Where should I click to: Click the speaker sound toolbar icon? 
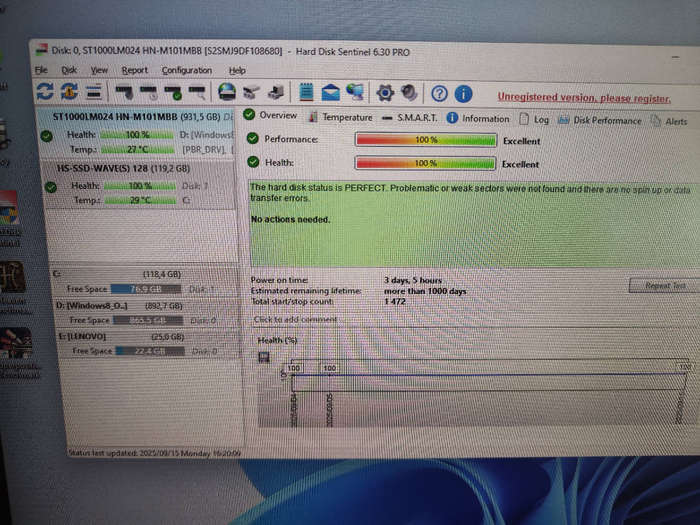click(409, 93)
